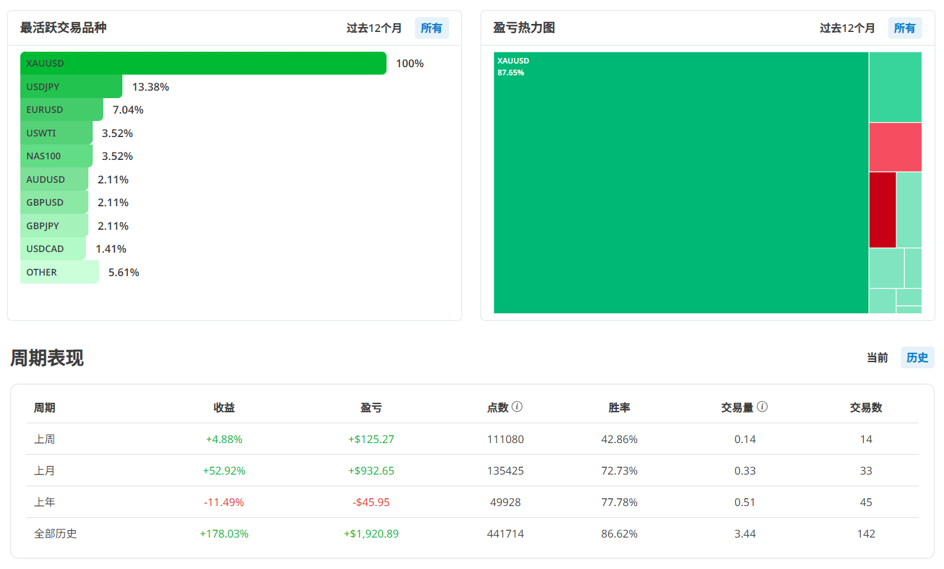Viewport: 944px width, 569px height.
Task: Select the 上月 row in the performance table
Action: coord(472,471)
